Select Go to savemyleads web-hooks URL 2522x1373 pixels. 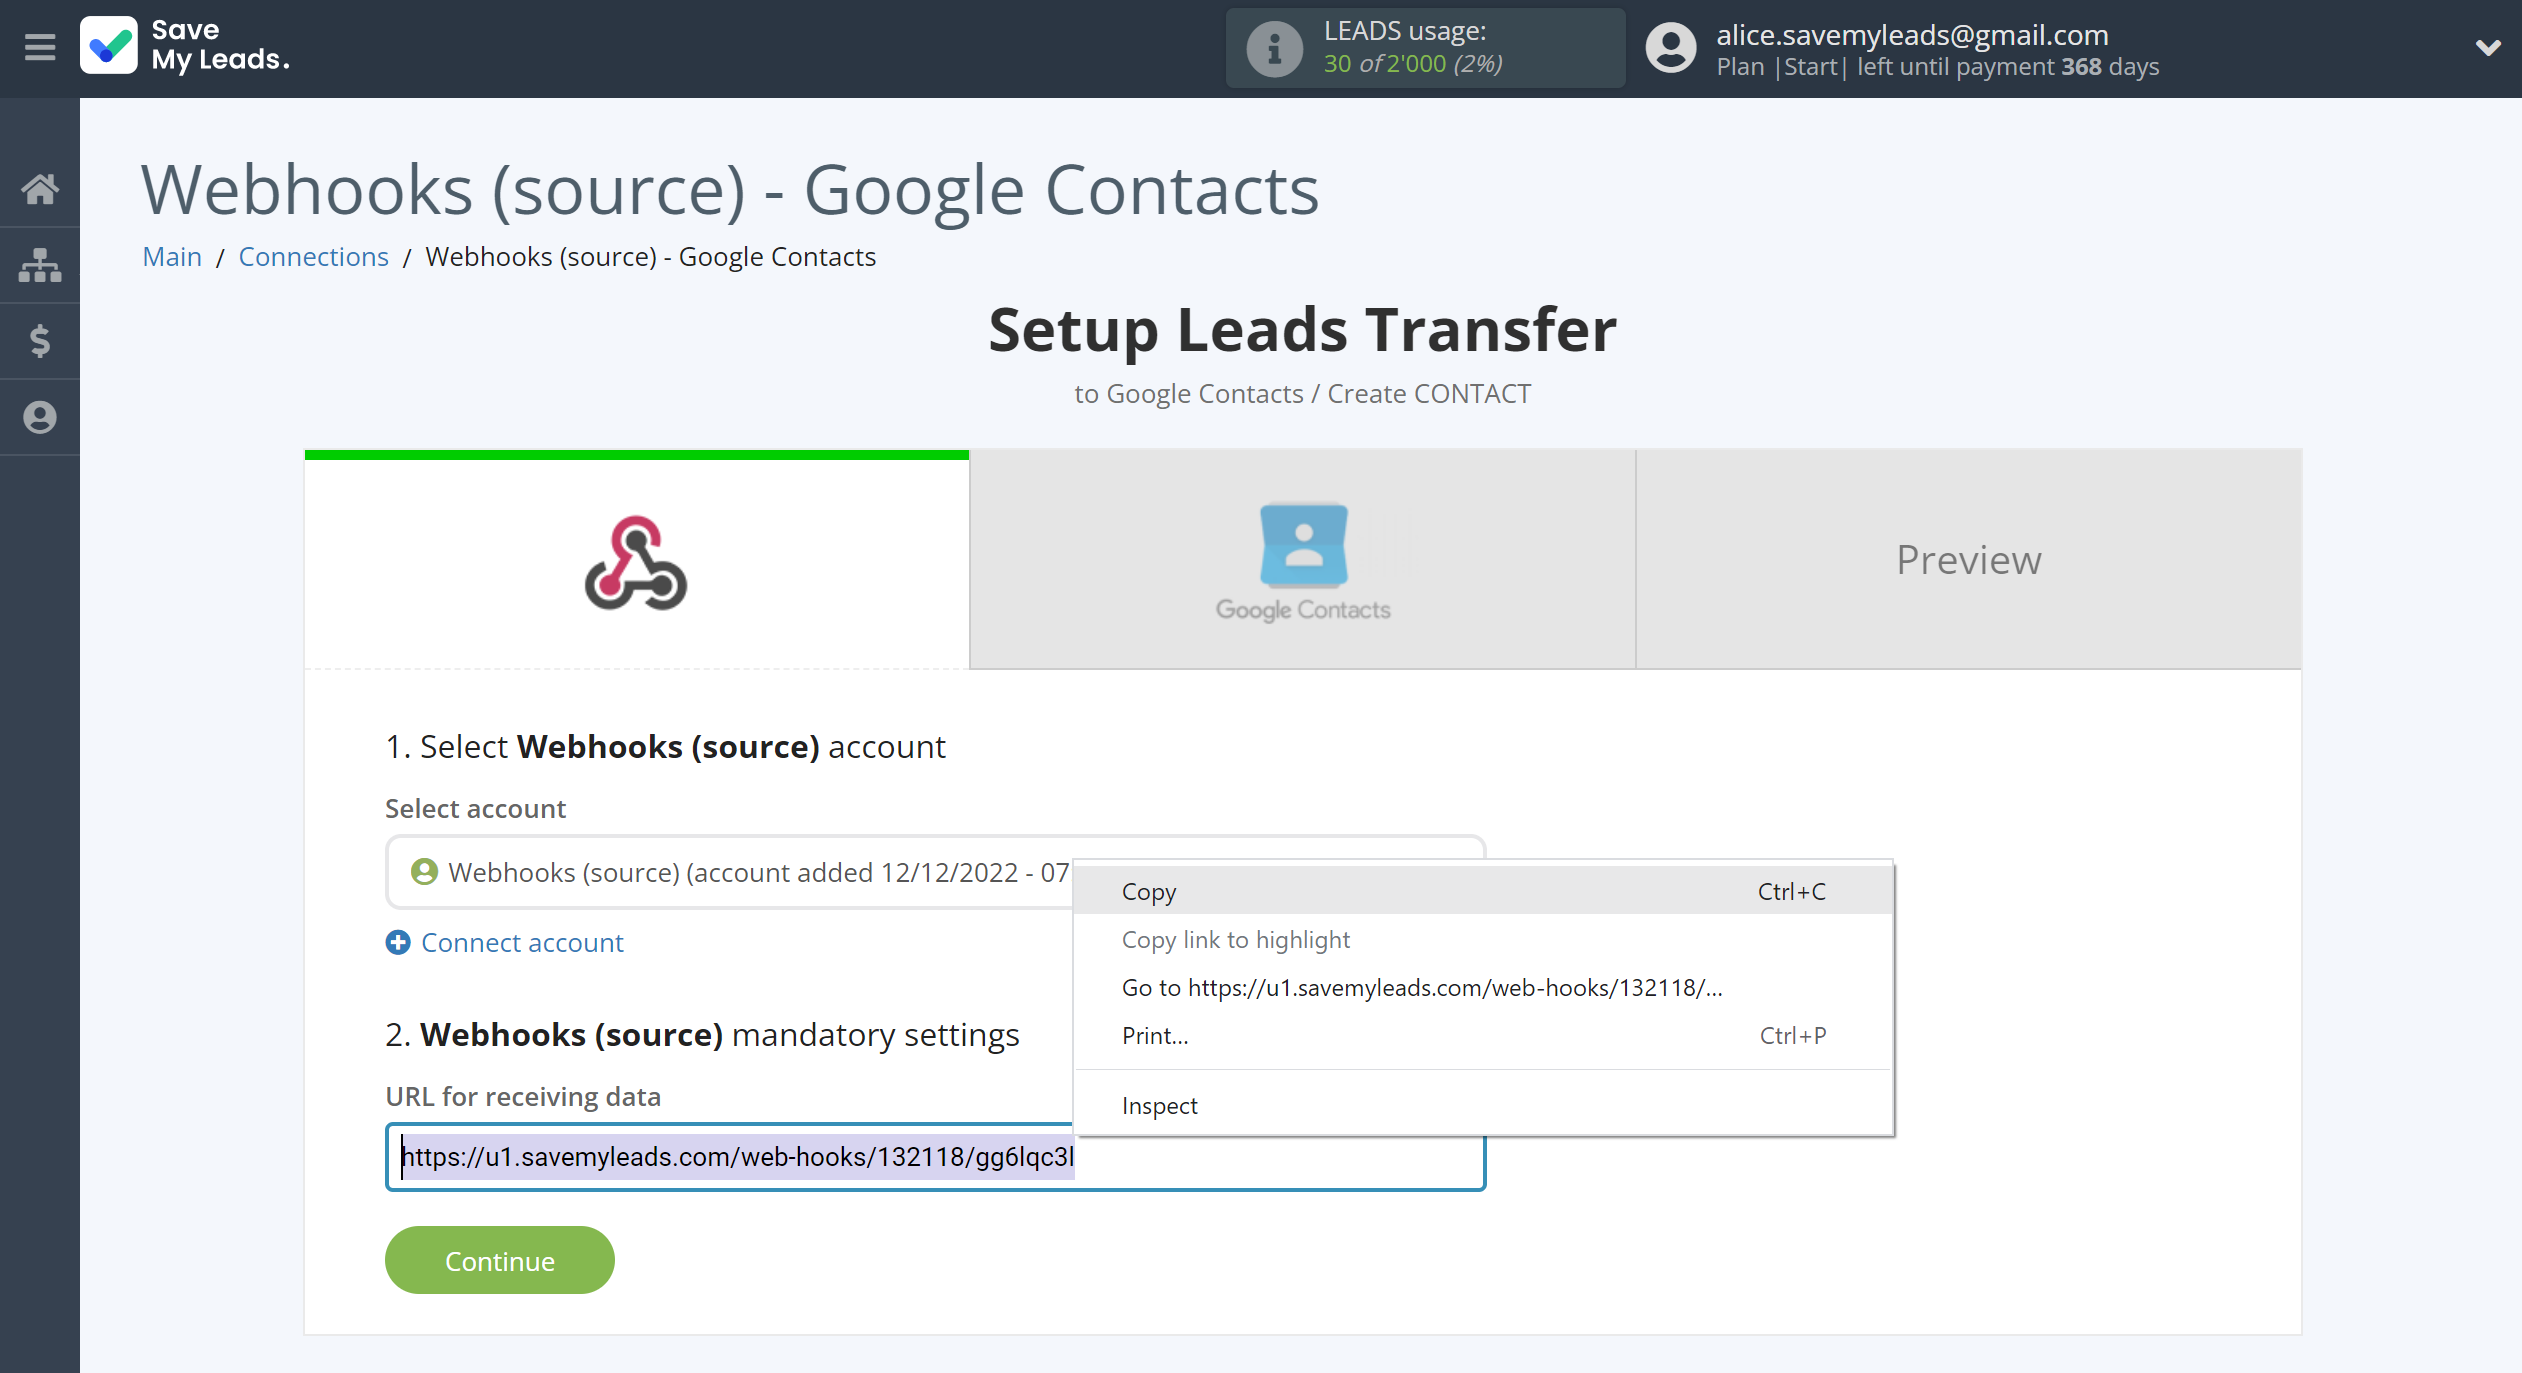[x=1420, y=987]
